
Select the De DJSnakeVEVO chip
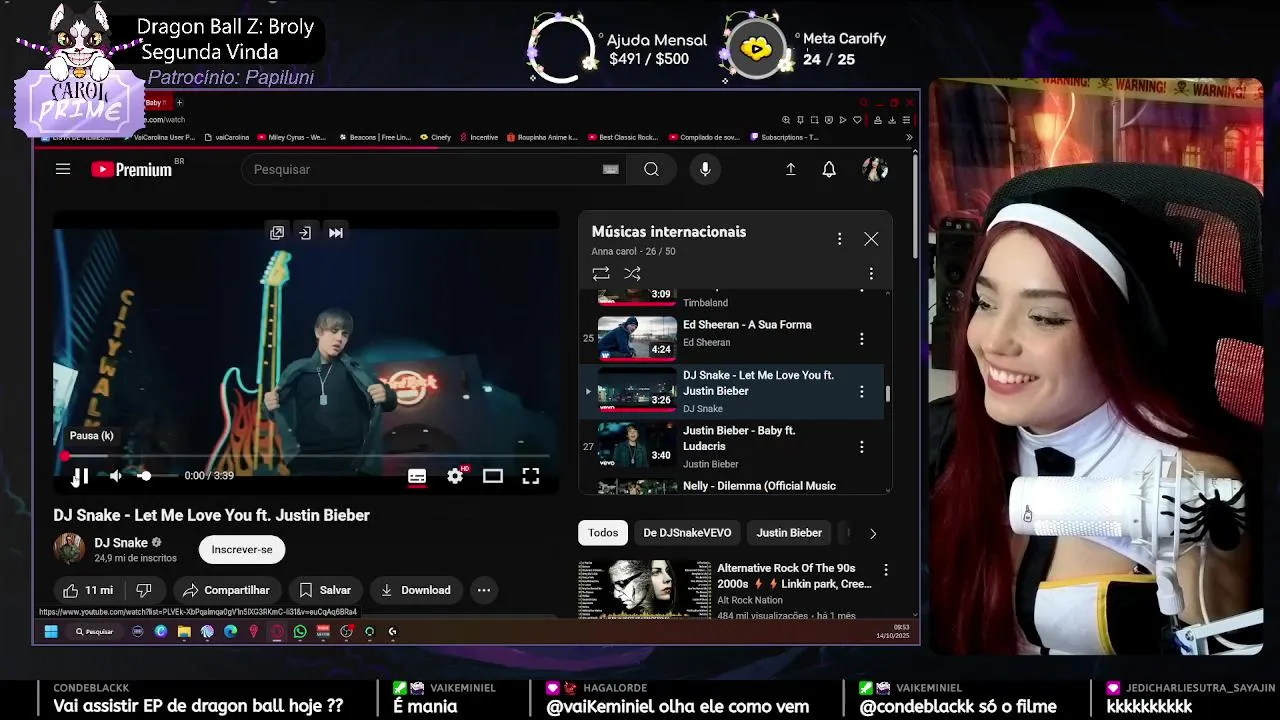pos(687,533)
